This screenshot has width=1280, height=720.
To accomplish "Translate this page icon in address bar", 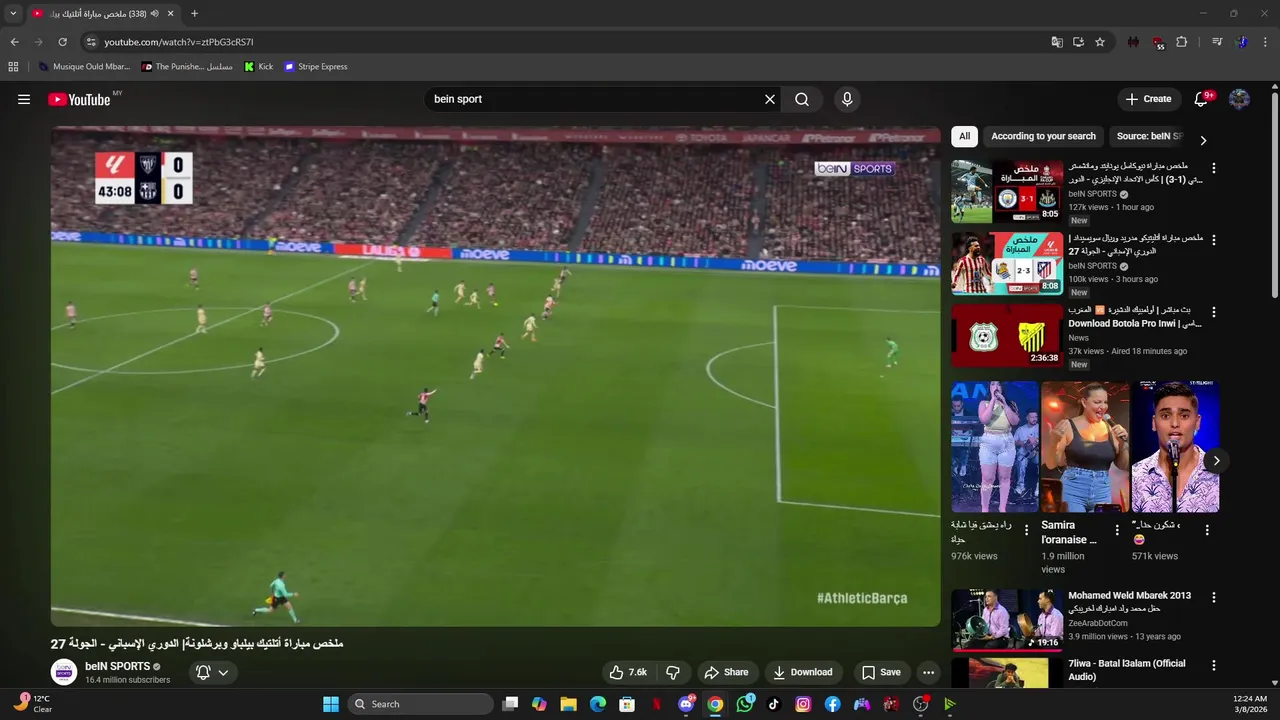I will coord(1057,42).
